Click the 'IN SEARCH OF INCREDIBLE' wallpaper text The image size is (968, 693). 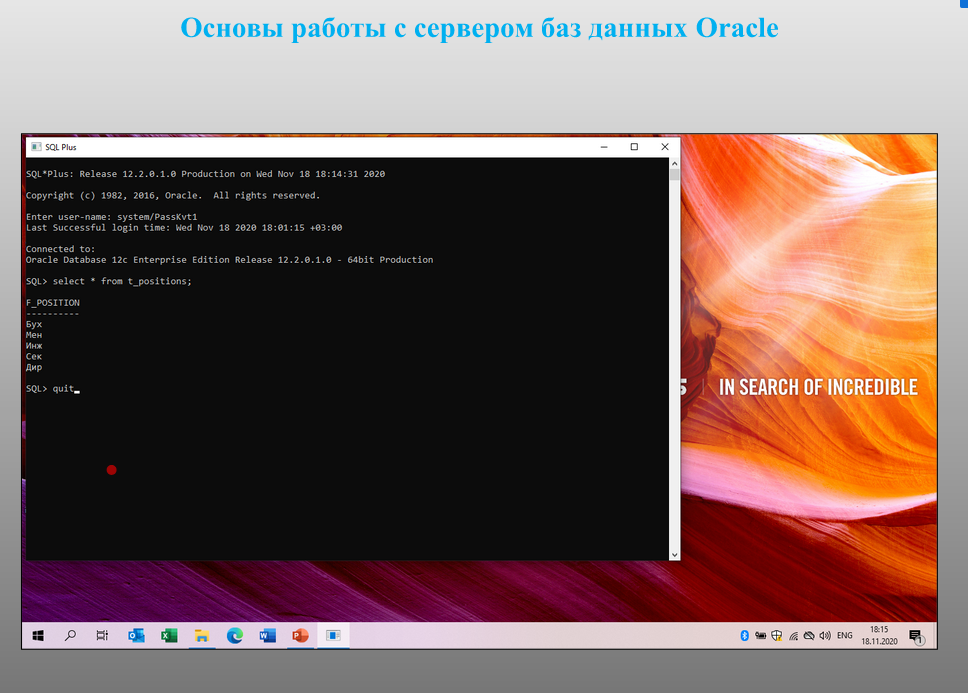[x=818, y=388]
